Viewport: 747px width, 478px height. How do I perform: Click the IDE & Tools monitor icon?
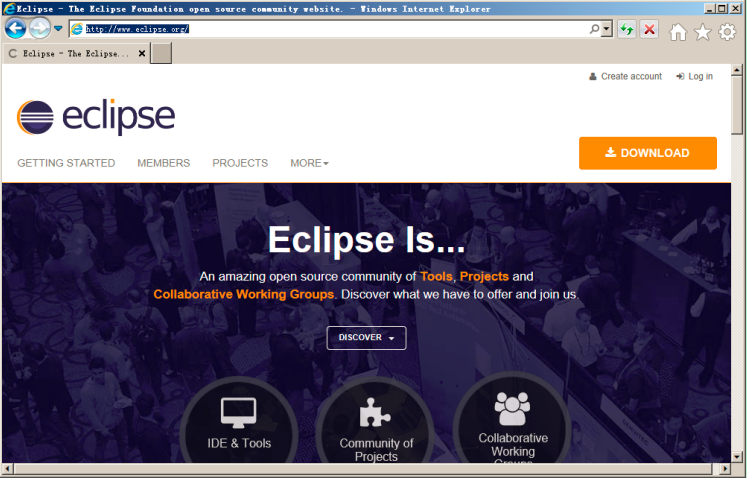239,412
